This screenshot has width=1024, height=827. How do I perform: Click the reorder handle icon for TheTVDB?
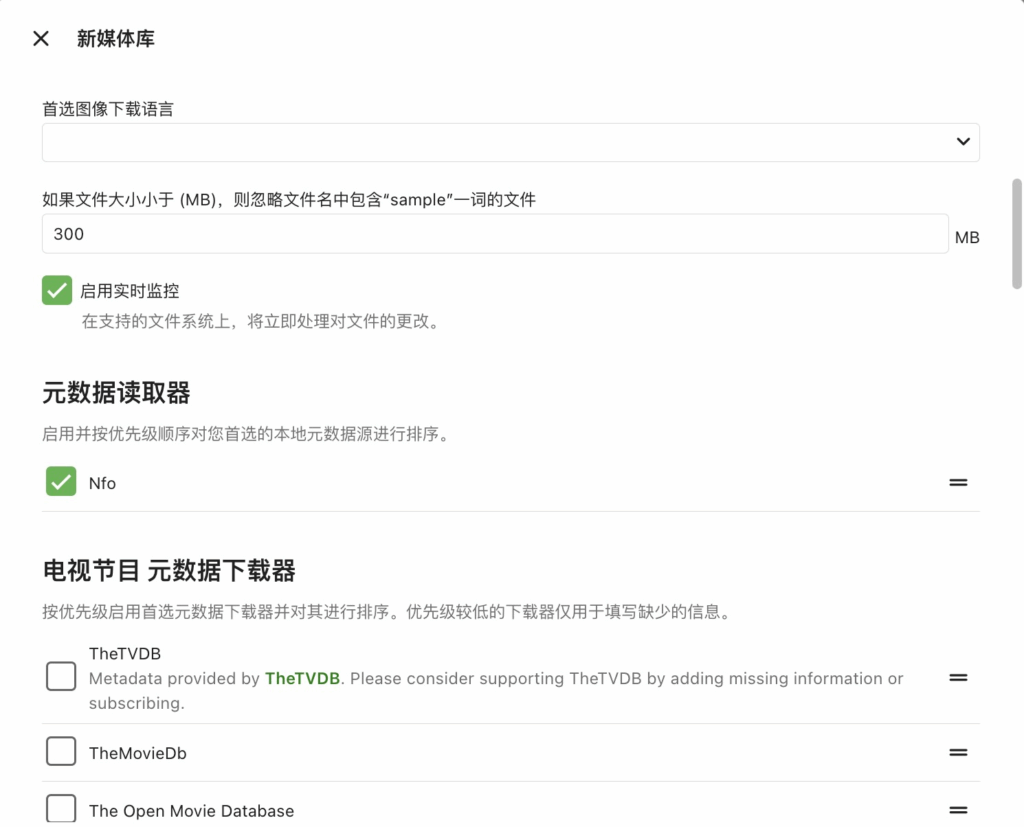coord(958,677)
